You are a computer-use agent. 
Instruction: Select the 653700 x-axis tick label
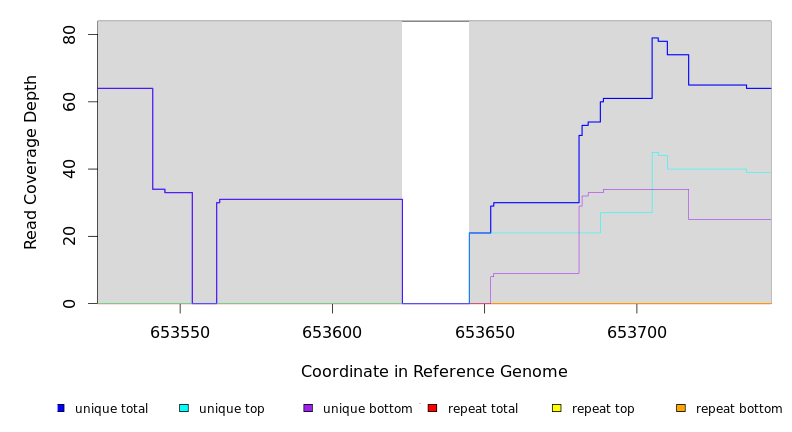tap(636, 332)
